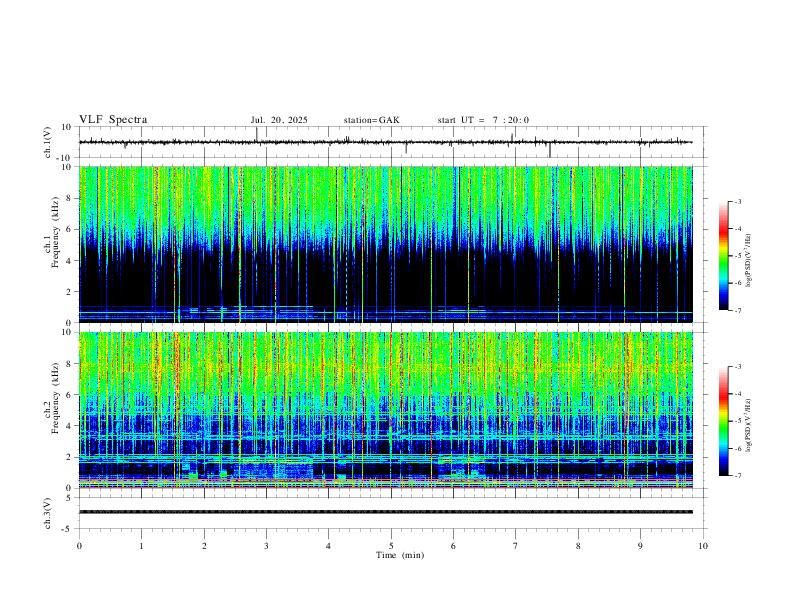Click the ch.3 thick black signal band
This screenshot has height=612, width=792.
point(386,512)
